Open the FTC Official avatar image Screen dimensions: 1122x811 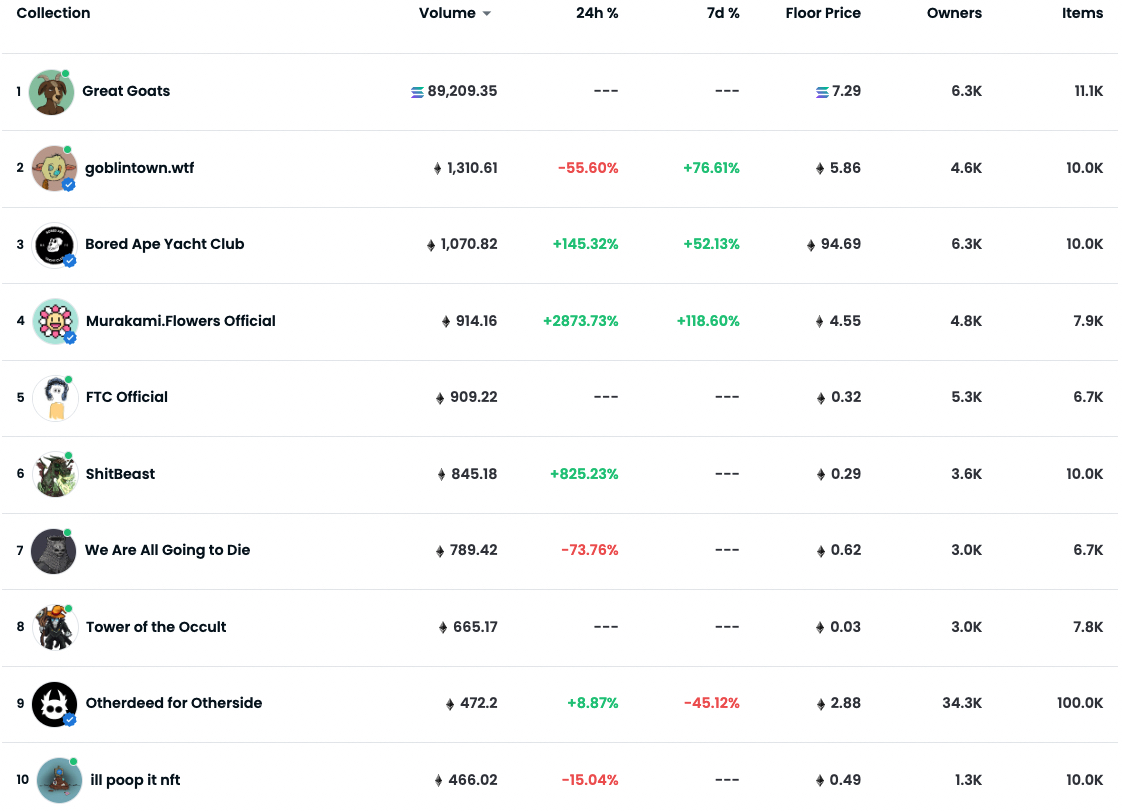click(55, 397)
